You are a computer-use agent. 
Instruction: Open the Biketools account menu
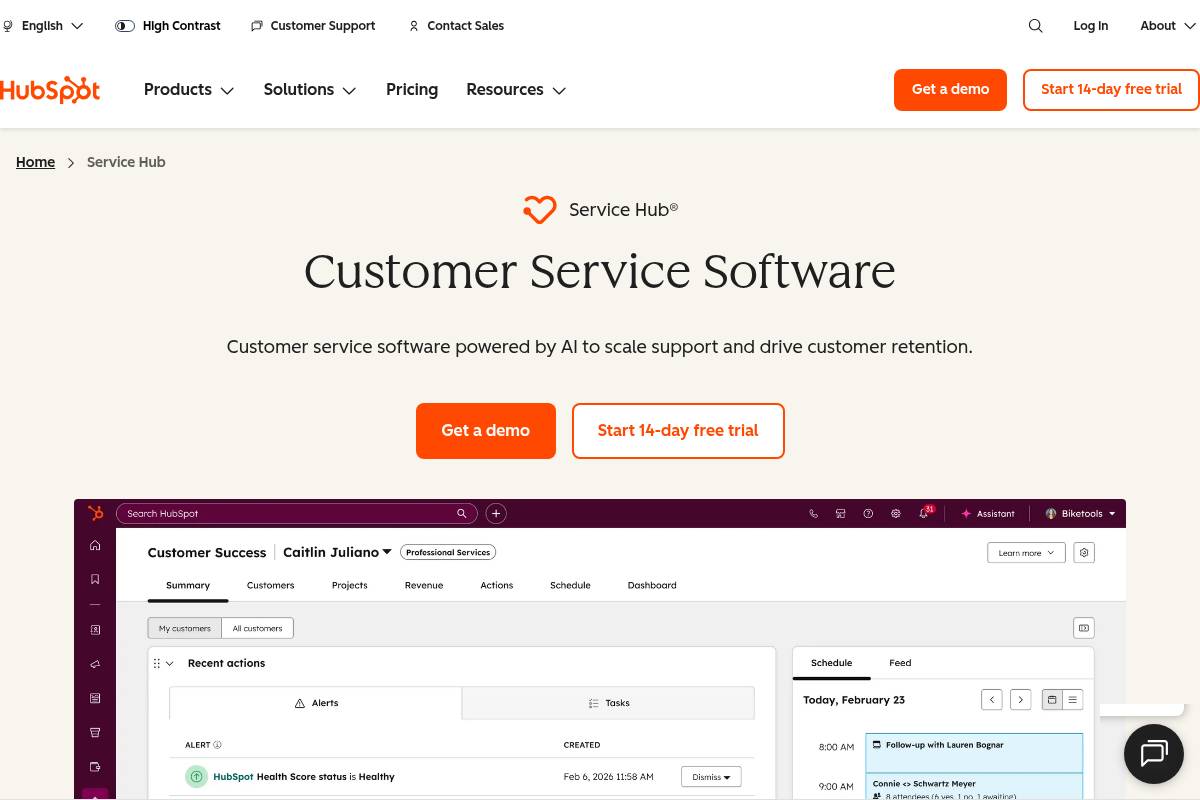coord(1081,514)
